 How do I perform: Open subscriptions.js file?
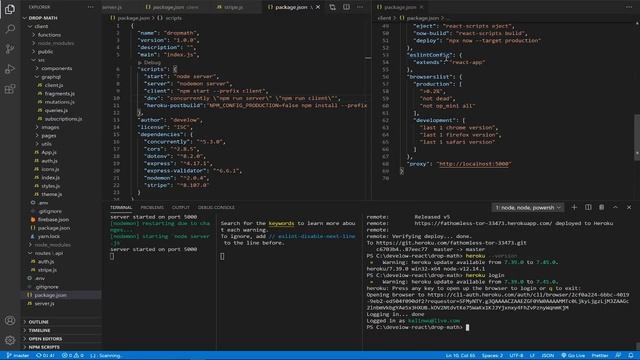pyautogui.click(x=63, y=119)
